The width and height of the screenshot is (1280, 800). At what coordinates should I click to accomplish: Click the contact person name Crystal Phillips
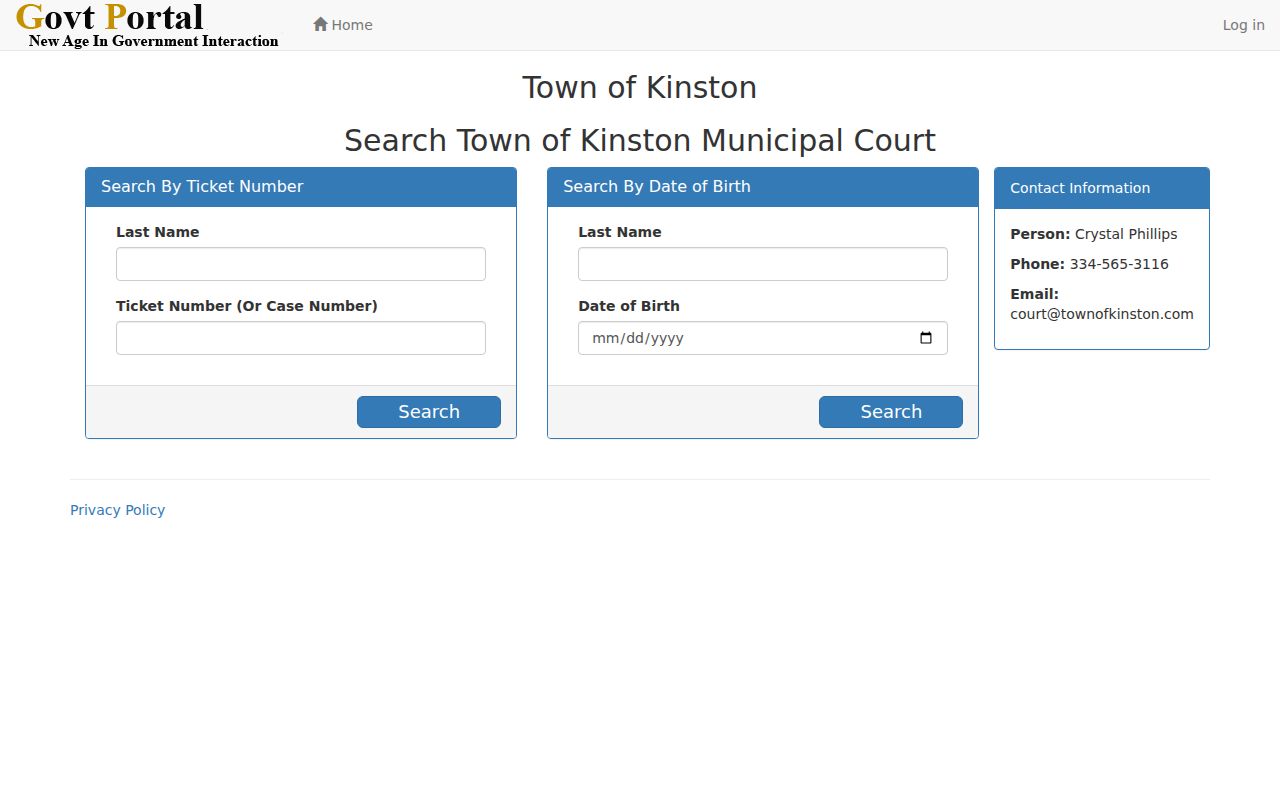point(1126,234)
